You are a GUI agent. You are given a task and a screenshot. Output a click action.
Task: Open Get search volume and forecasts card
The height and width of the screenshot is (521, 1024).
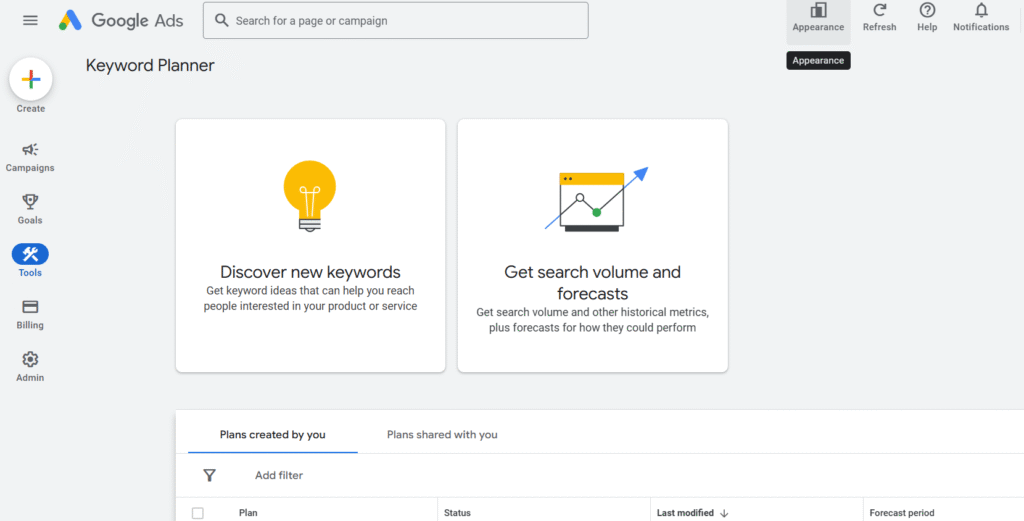pyautogui.click(x=592, y=245)
